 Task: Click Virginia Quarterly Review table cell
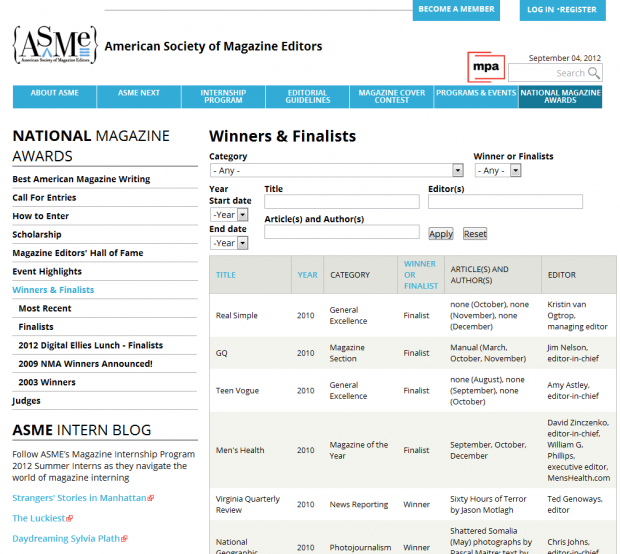click(x=248, y=505)
